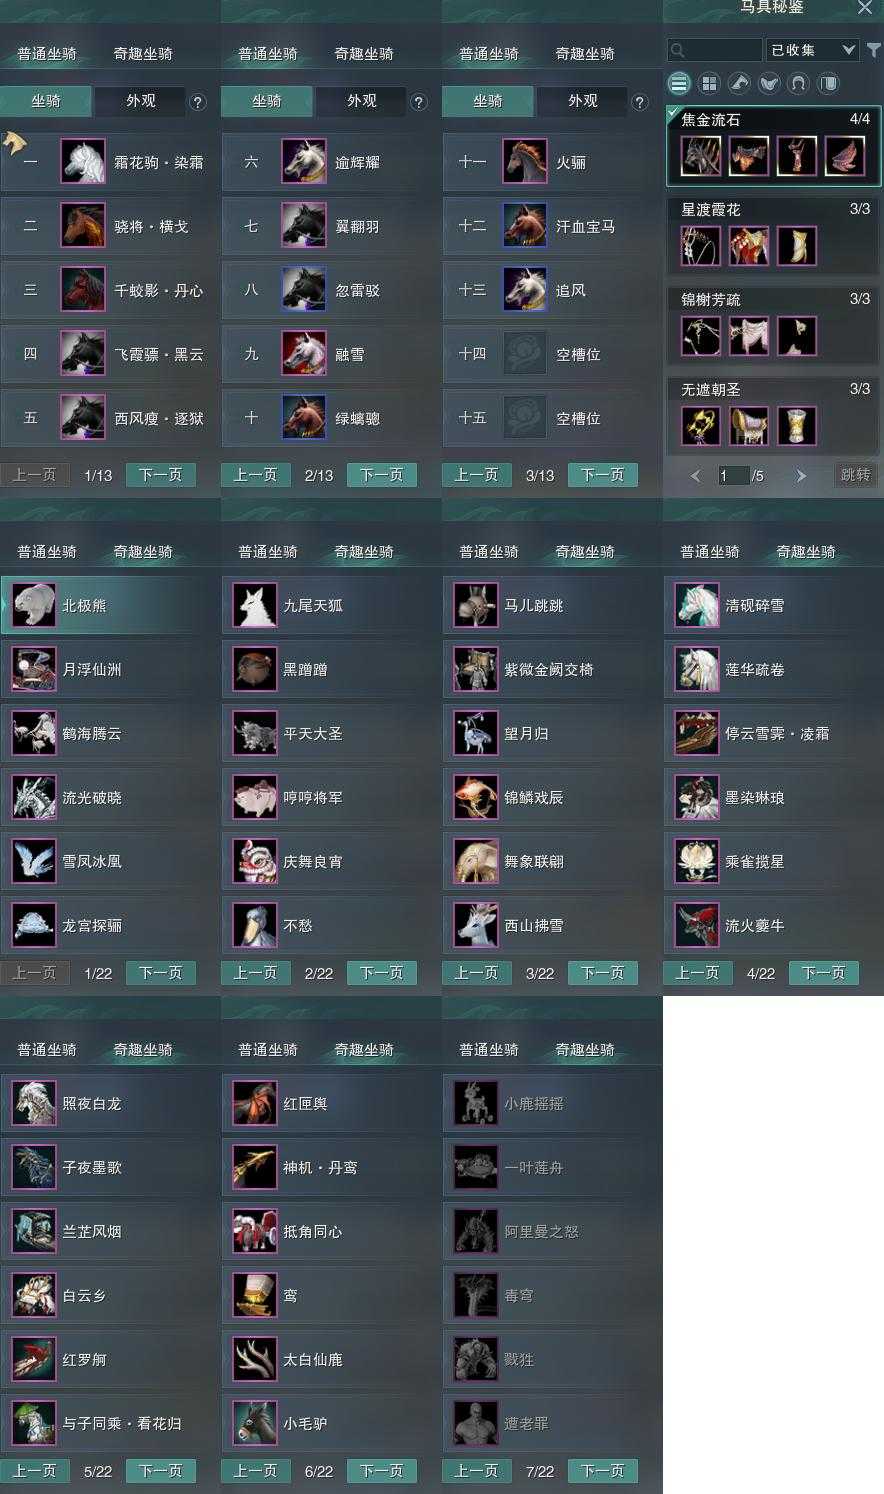Viewport: 884px width, 1494px height.
Task: Click the 火骊 horse portrait
Action: 525,162
